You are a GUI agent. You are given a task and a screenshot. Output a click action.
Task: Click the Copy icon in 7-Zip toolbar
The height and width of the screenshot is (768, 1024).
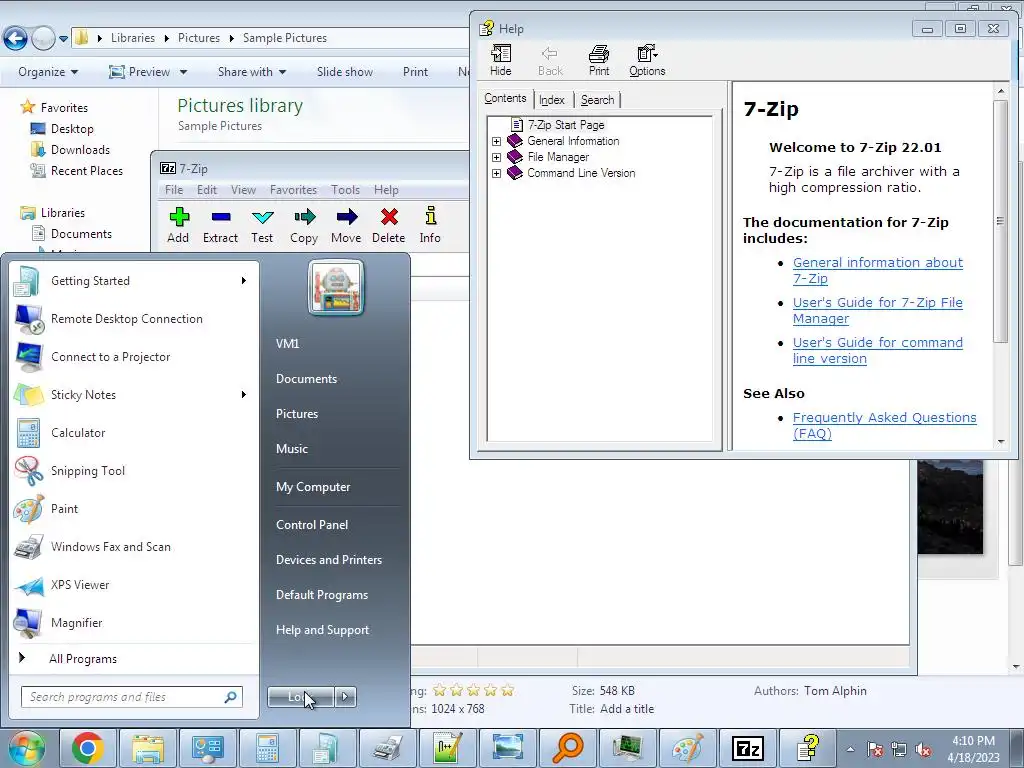pos(304,225)
